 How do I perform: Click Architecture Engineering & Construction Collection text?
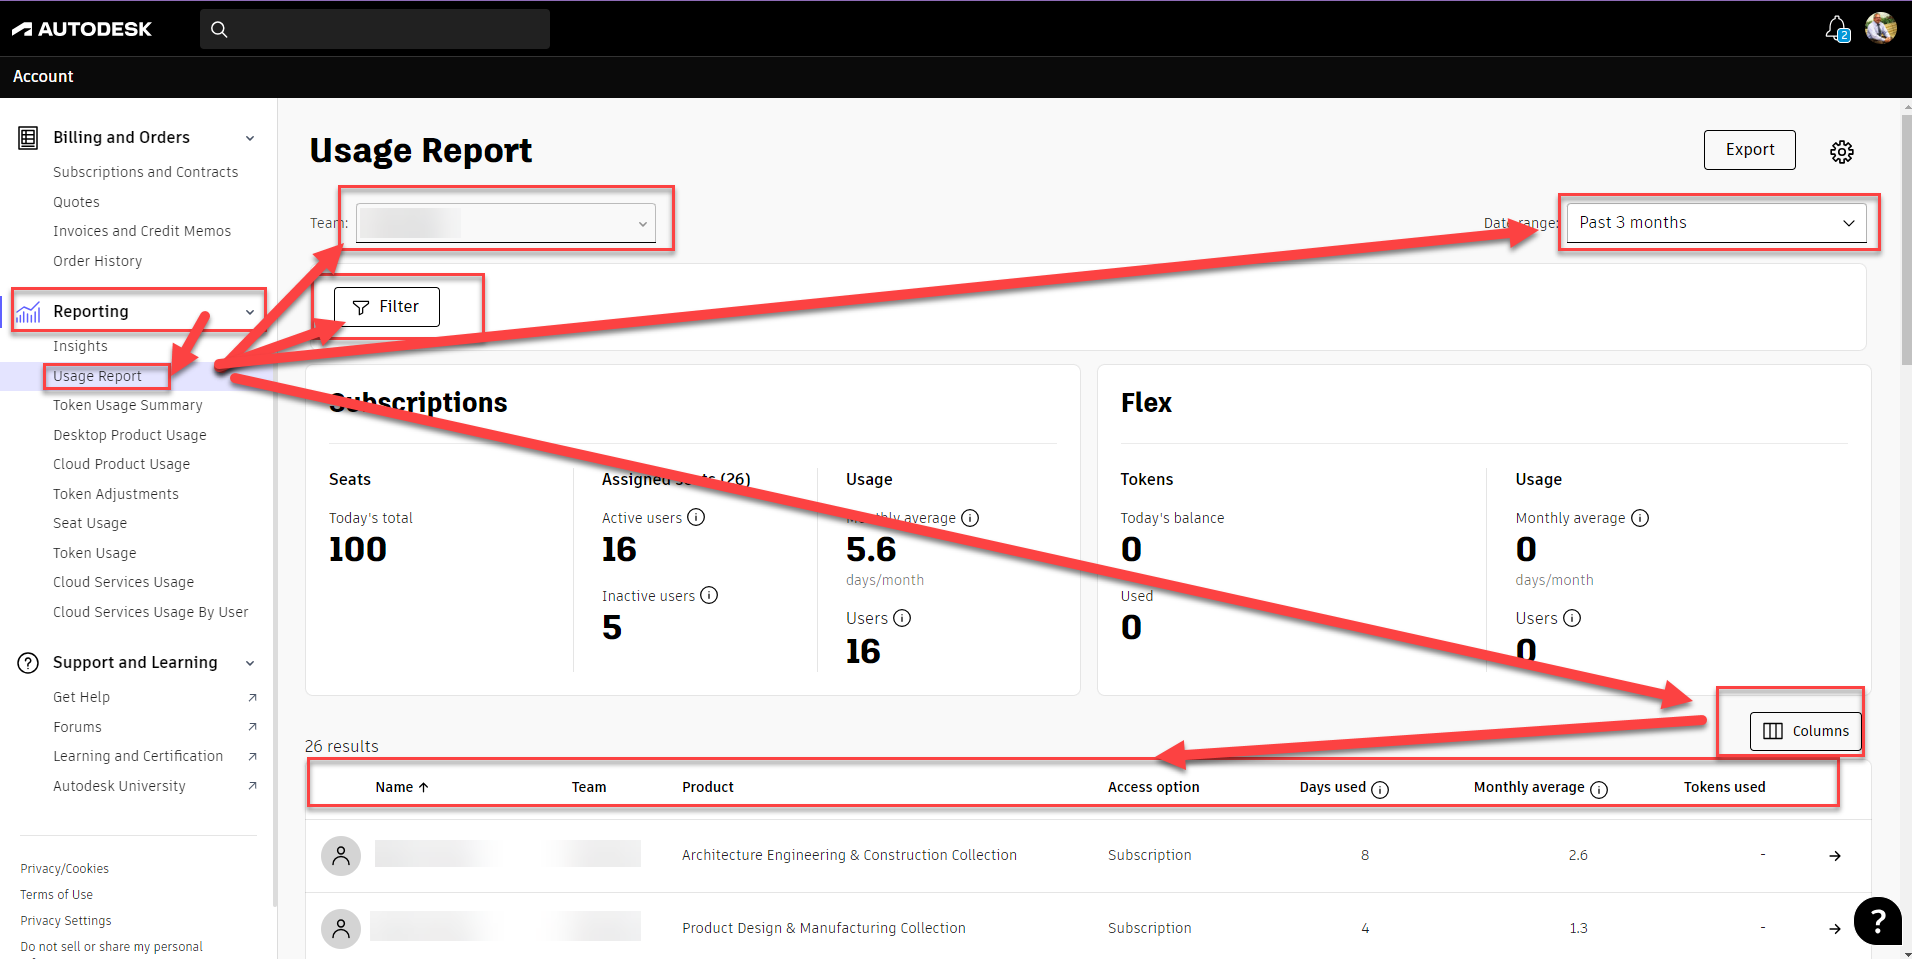point(850,855)
